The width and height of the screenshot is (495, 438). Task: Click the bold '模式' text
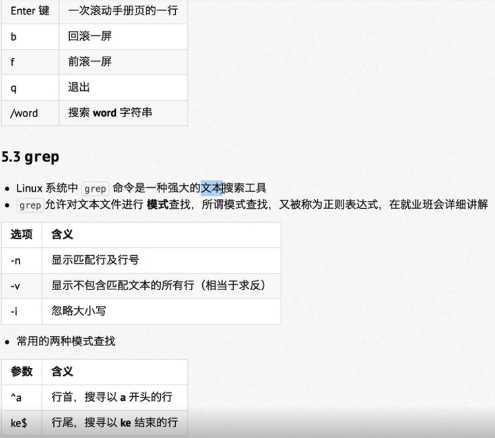click(x=158, y=204)
